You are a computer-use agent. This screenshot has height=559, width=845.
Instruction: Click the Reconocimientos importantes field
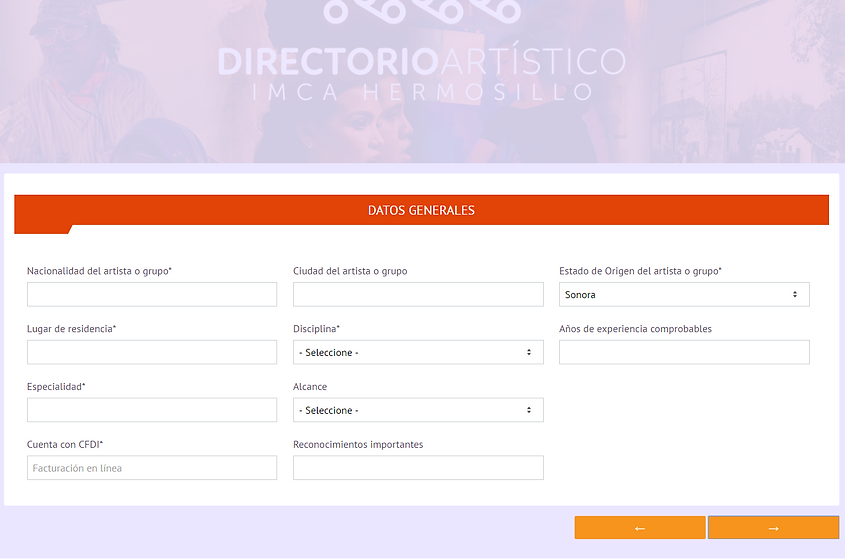point(418,468)
